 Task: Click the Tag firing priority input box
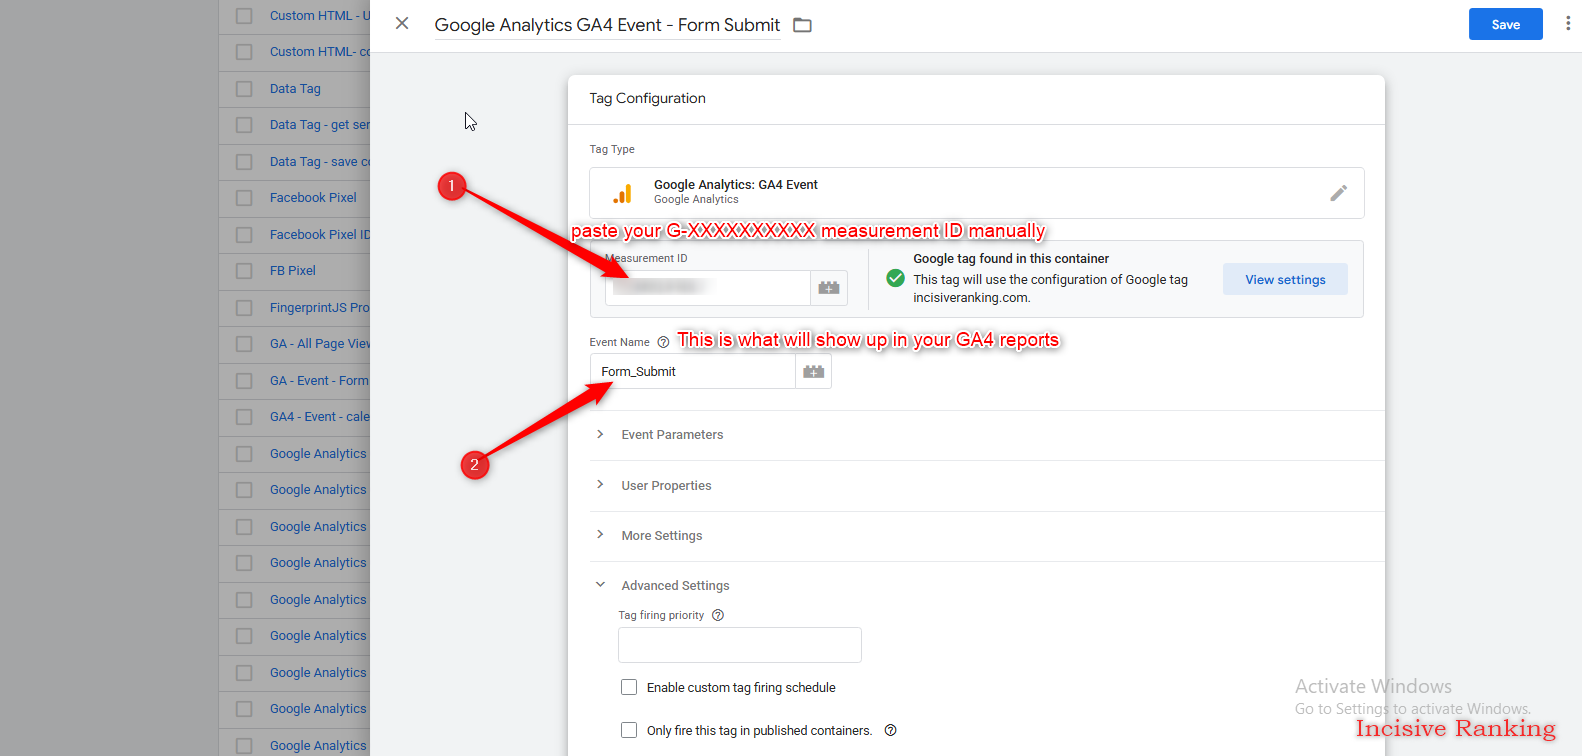740,645
